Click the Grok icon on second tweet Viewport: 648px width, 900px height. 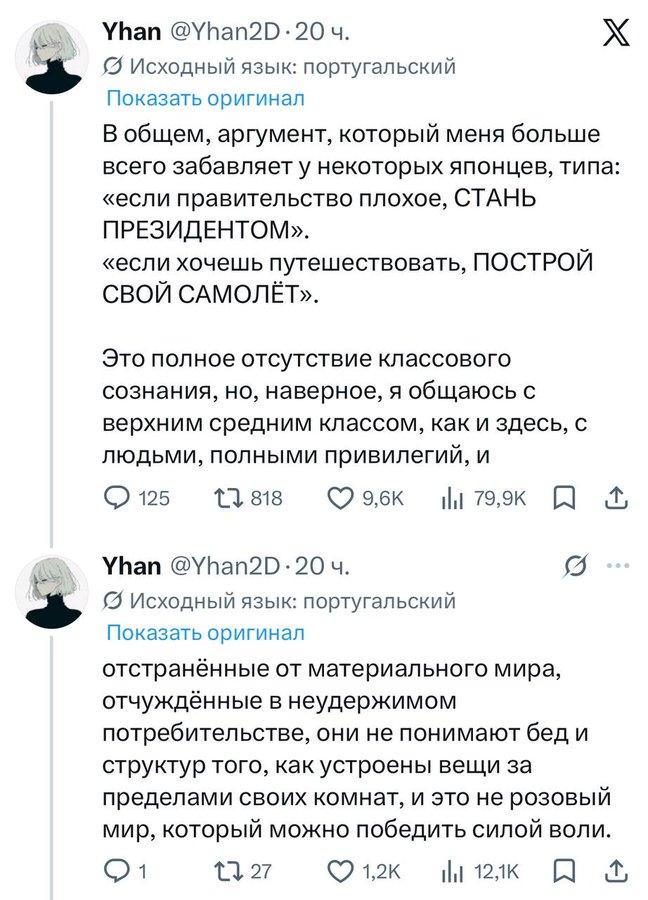click(575, 568)
